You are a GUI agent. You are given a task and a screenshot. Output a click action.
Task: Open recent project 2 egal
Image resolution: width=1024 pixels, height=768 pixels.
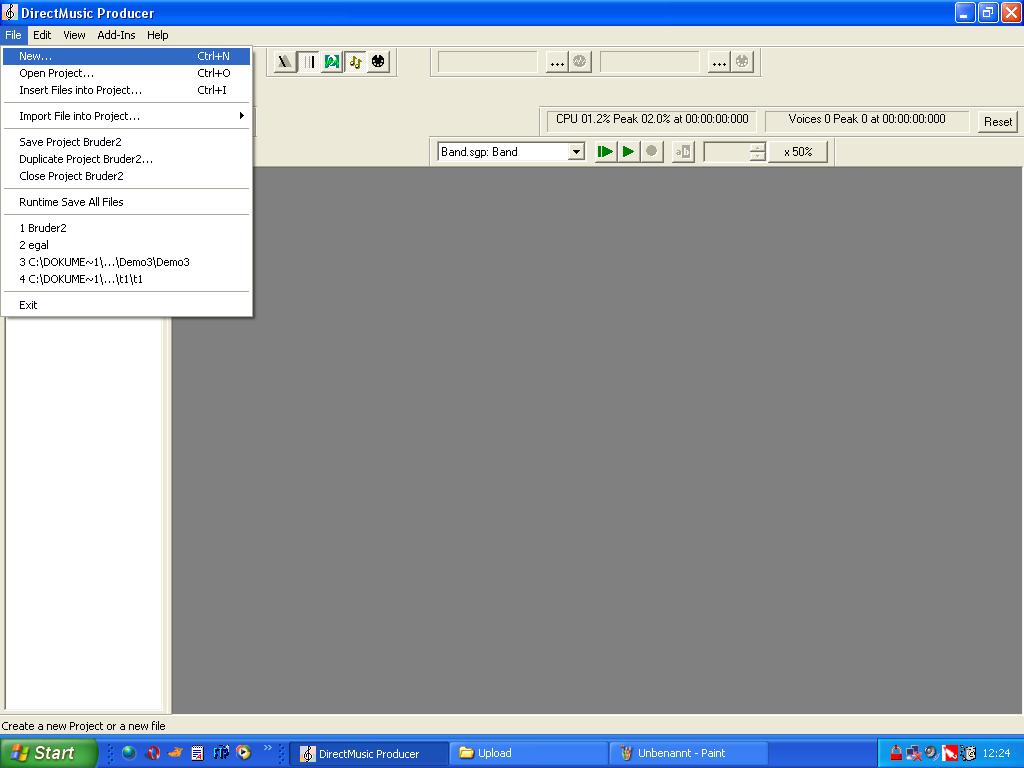34,245
